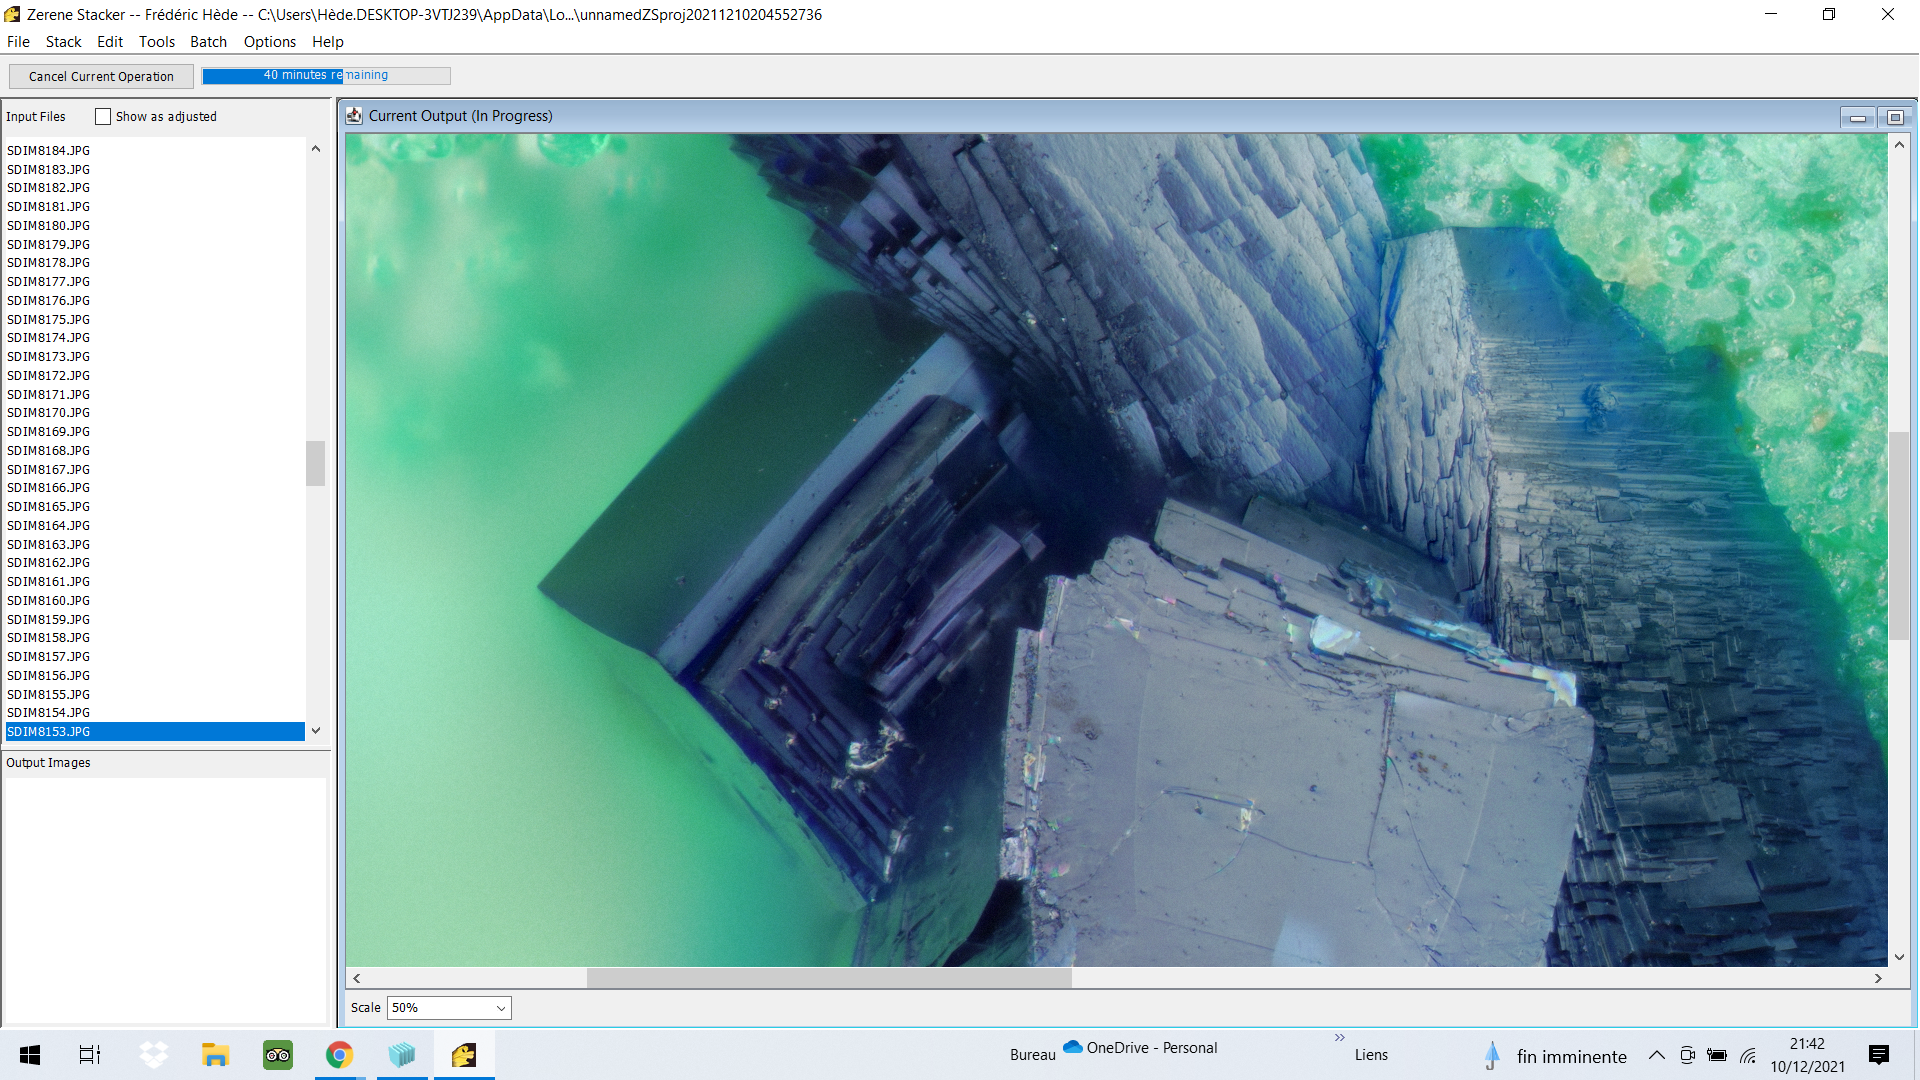
Task: Click Cancel Current Operation button
Action: click(101, 77)
